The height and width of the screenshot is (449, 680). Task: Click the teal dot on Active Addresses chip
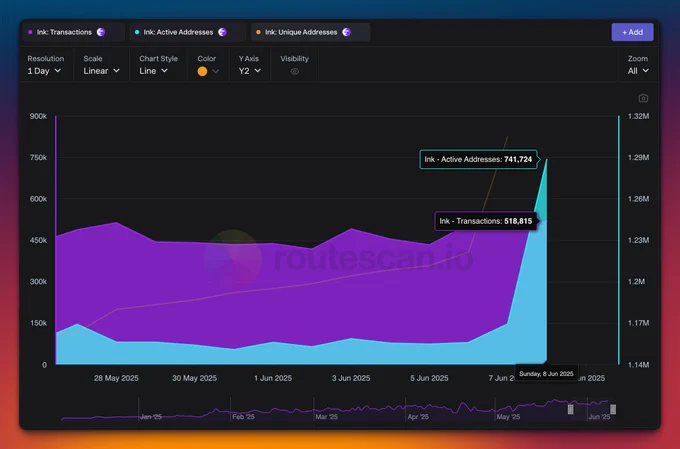point(137,32)
